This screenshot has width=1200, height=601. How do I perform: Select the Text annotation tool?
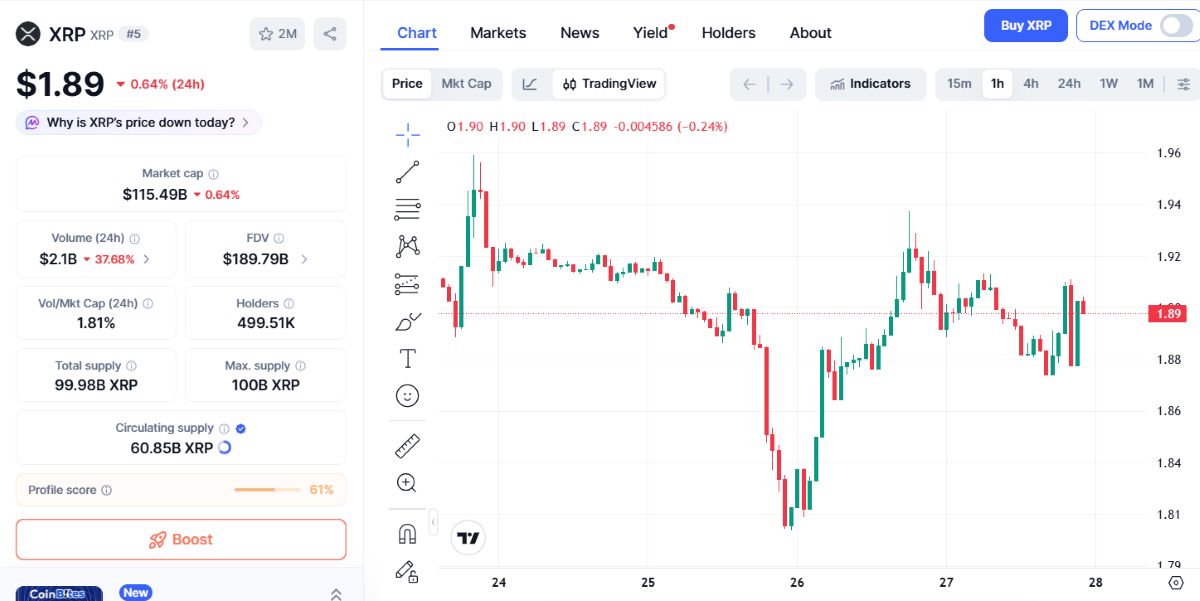point(407,357)
